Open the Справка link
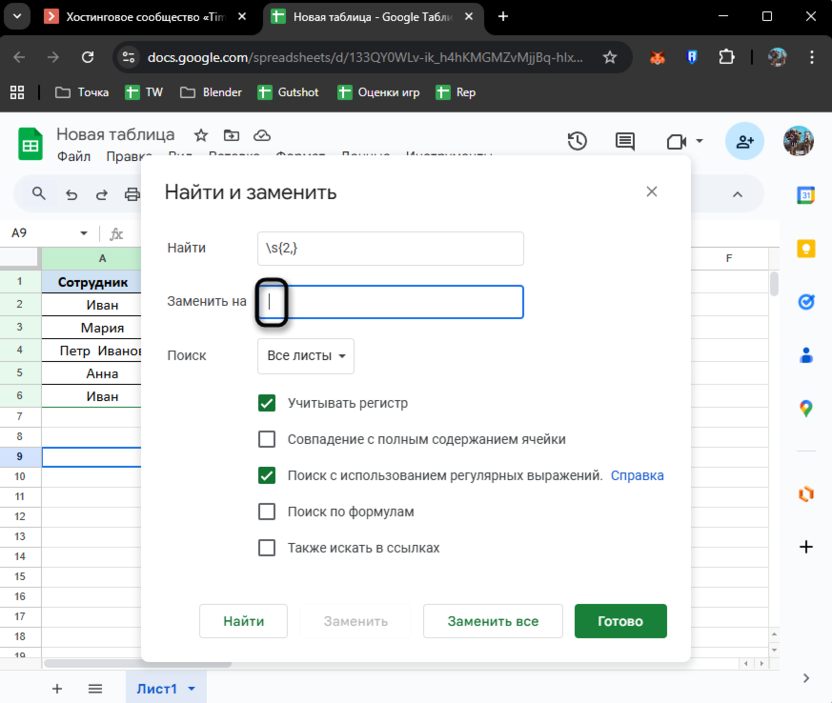The image size is (832, 703). pyautogui.click(x=637, y=476)
